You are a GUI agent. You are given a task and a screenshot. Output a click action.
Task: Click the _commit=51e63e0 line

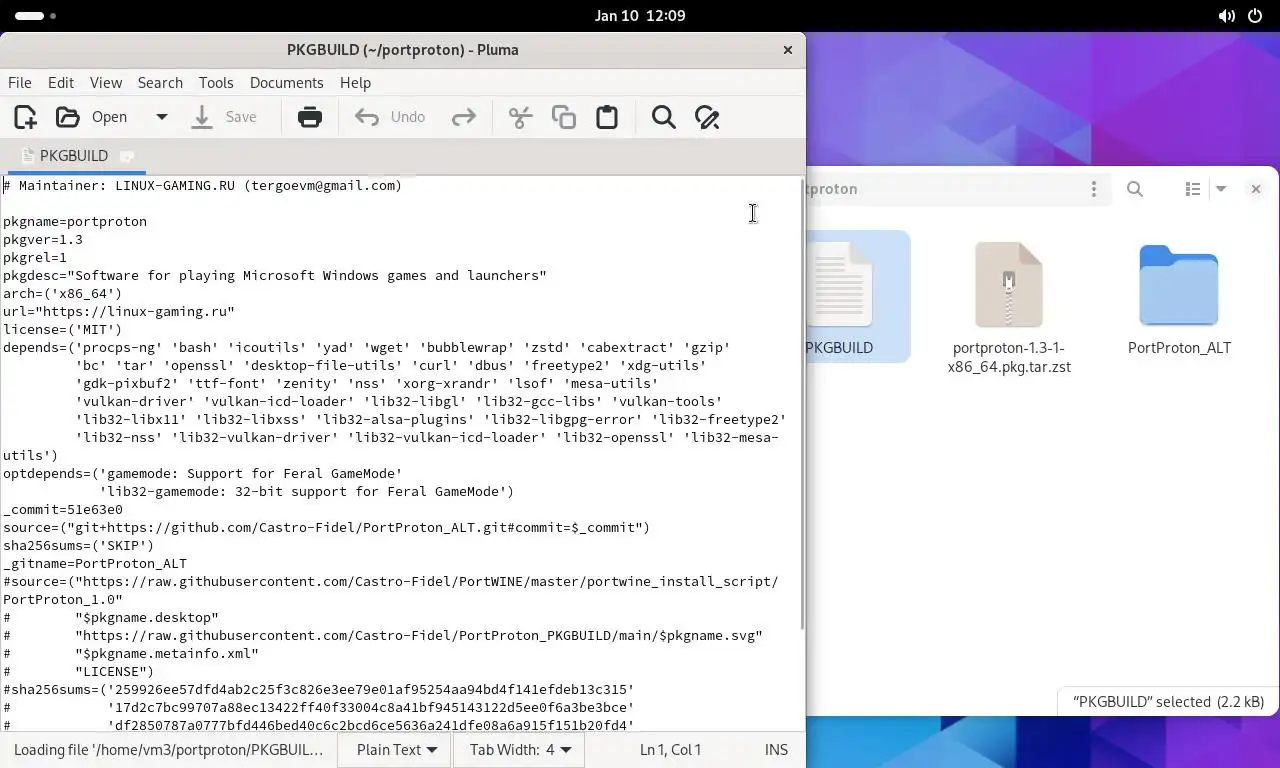63,509
